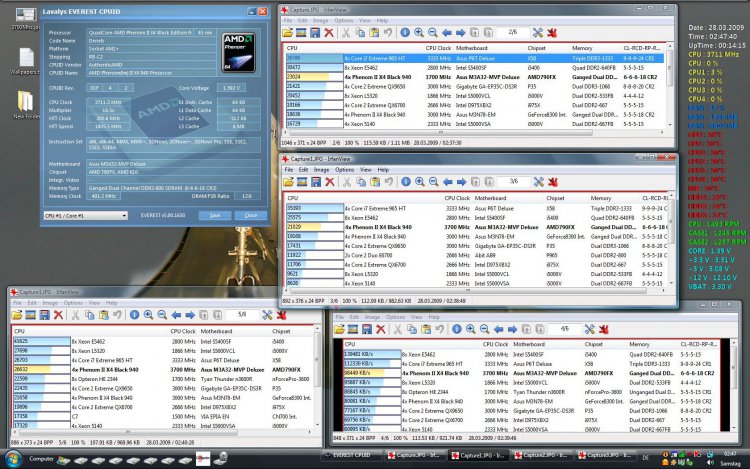Image resolution: width=750 pixels, height=469 pixels.
Task: Click bold Phenom II X4 Black 940 row in Capture1.JPG
Action: point(477,227)
